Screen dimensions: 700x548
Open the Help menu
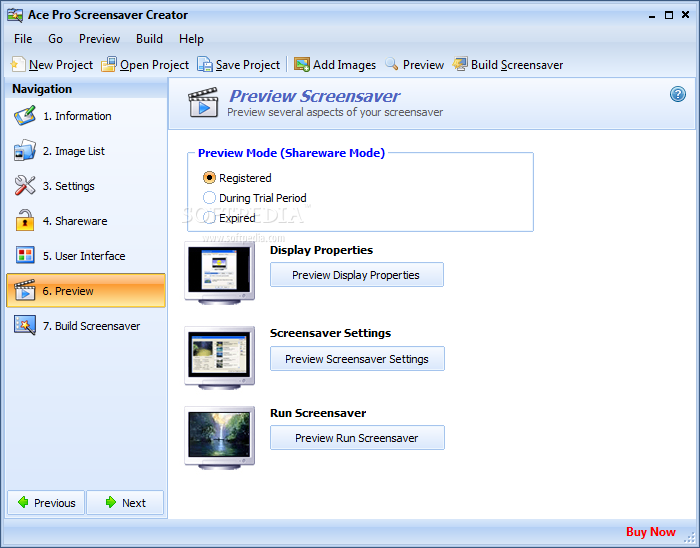coord(191,39)
